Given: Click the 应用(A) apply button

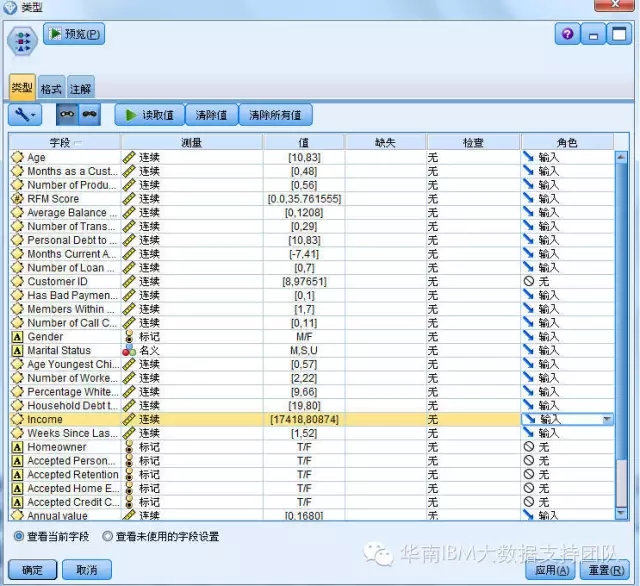Looking at the screenshot, I should pos(552,570).
